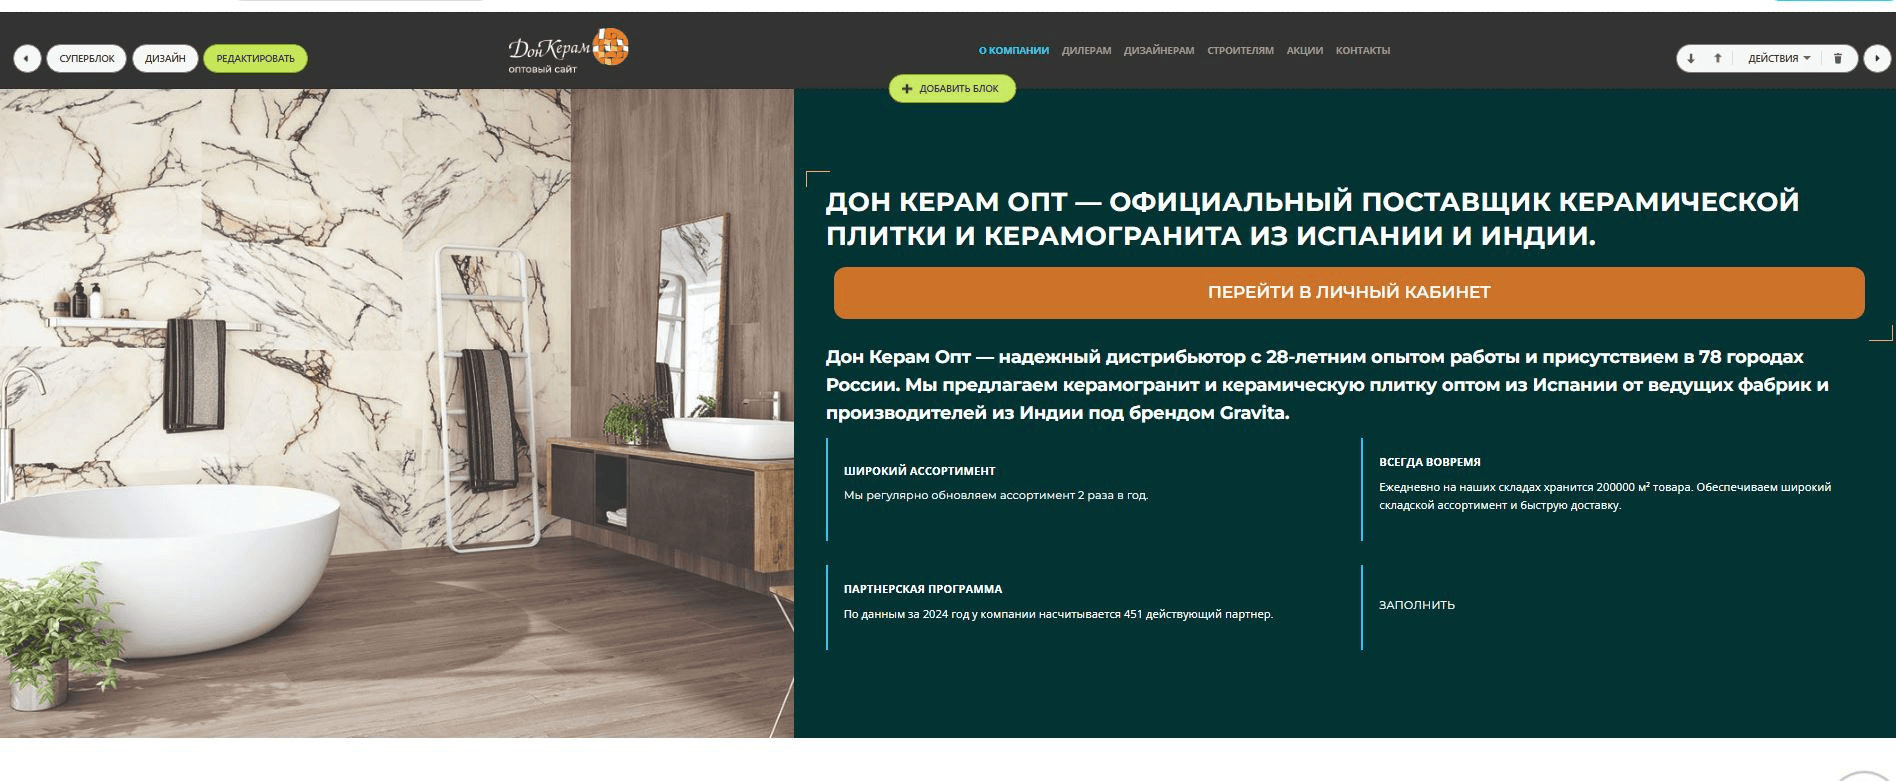
Task: Click the green Редактировать button
Action: pyautogui.click(x=255, y=58)
